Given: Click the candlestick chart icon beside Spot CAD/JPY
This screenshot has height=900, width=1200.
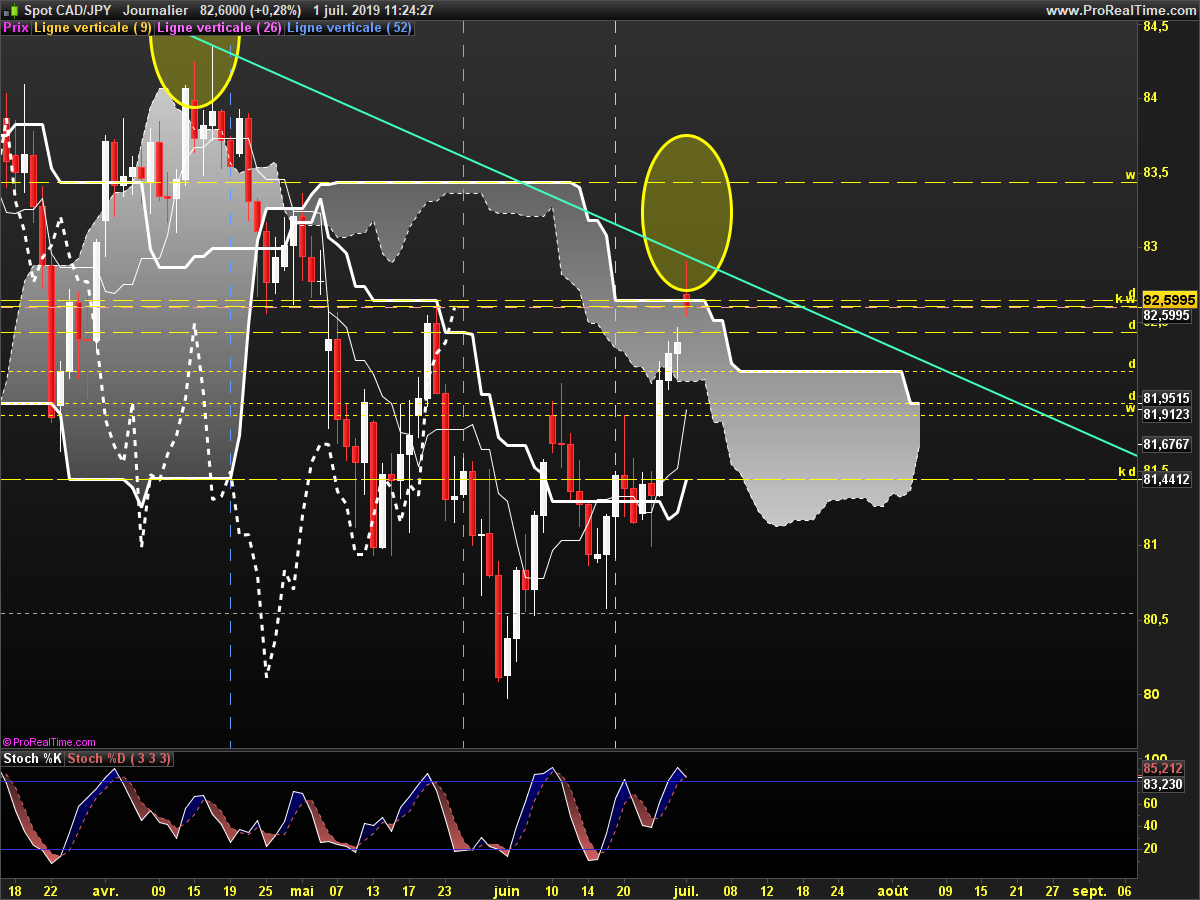Looking at the screenshot, I should click(11, 10).
